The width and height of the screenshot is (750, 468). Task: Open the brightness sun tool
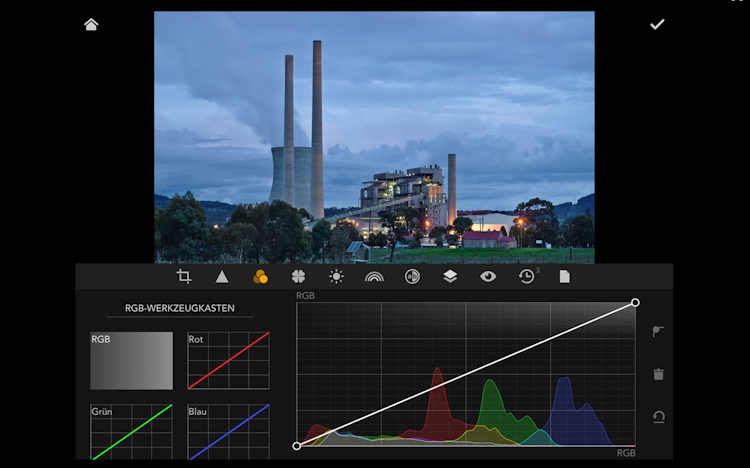tap(336, 277)
